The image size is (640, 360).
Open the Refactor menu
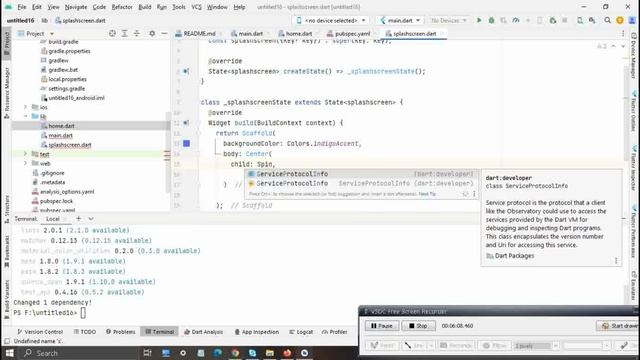[122, 7]
